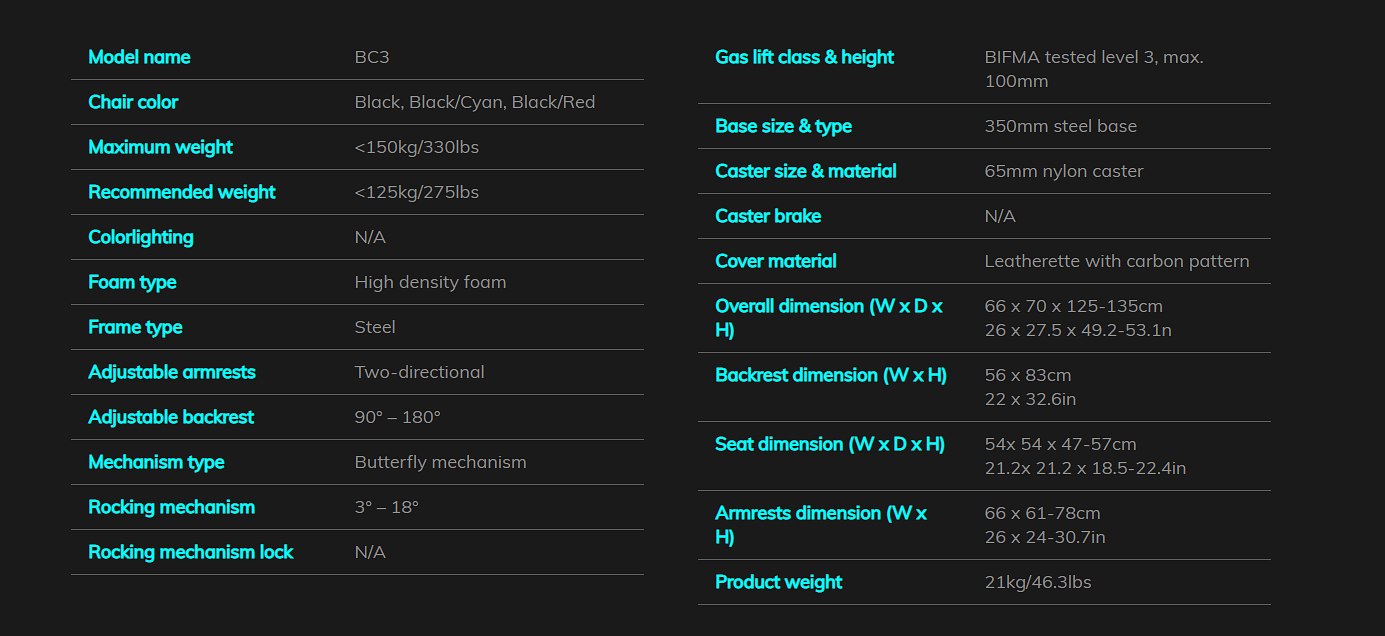Click the Adjustable armrests label
Viewport: 1385px width, 636px height.
coord(172,372)
